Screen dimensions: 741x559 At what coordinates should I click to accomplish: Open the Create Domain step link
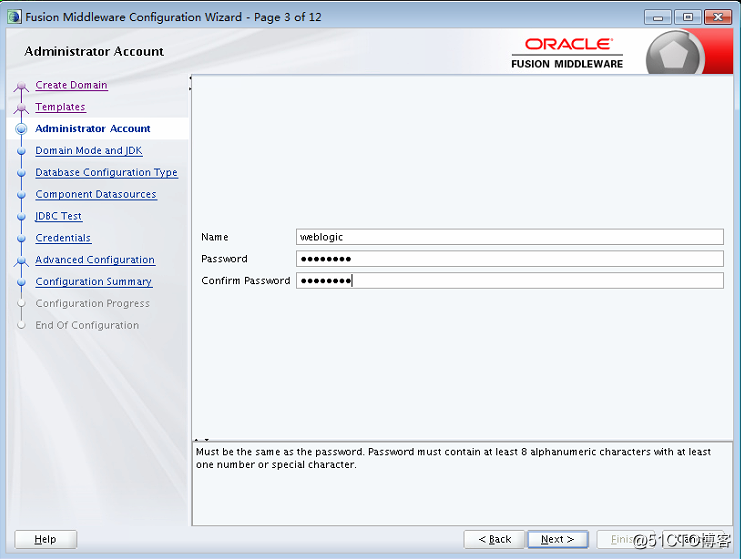click(x=71, y=85)
